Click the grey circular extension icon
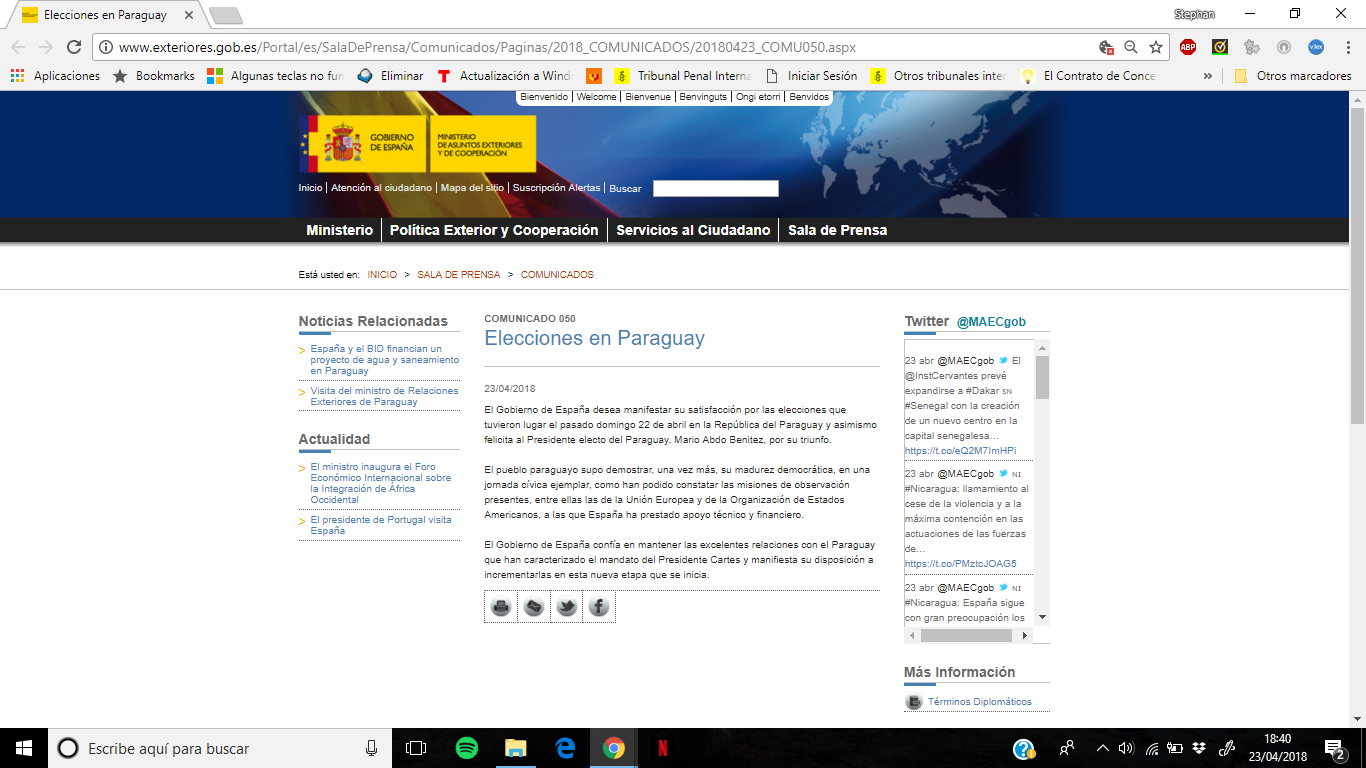Image resolution: width=1366 pixels, height=768 pixels. [1284, 47]
